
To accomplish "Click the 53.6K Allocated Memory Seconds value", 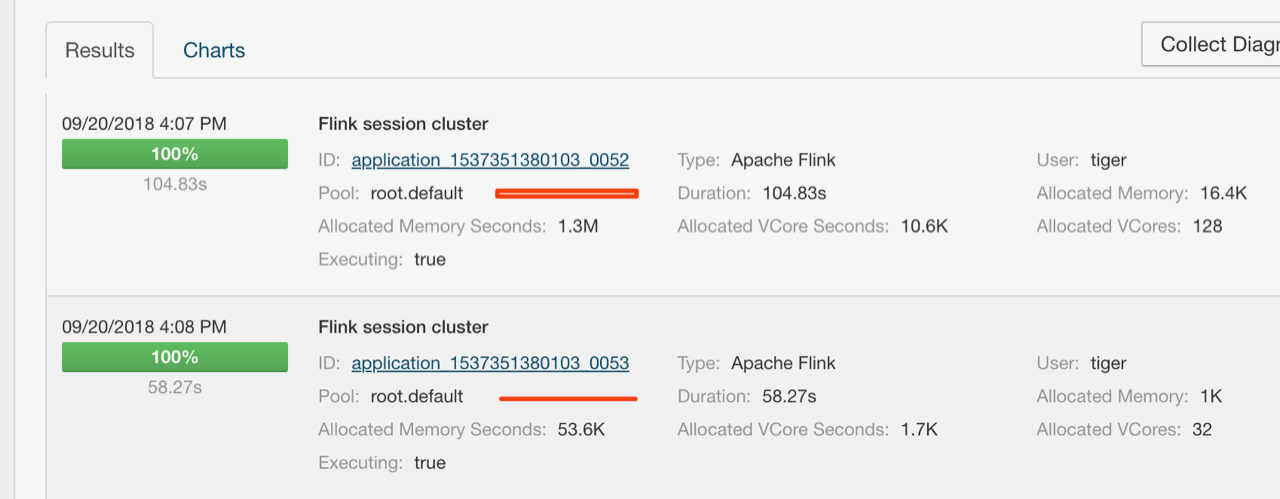I will tap(581, 429).
